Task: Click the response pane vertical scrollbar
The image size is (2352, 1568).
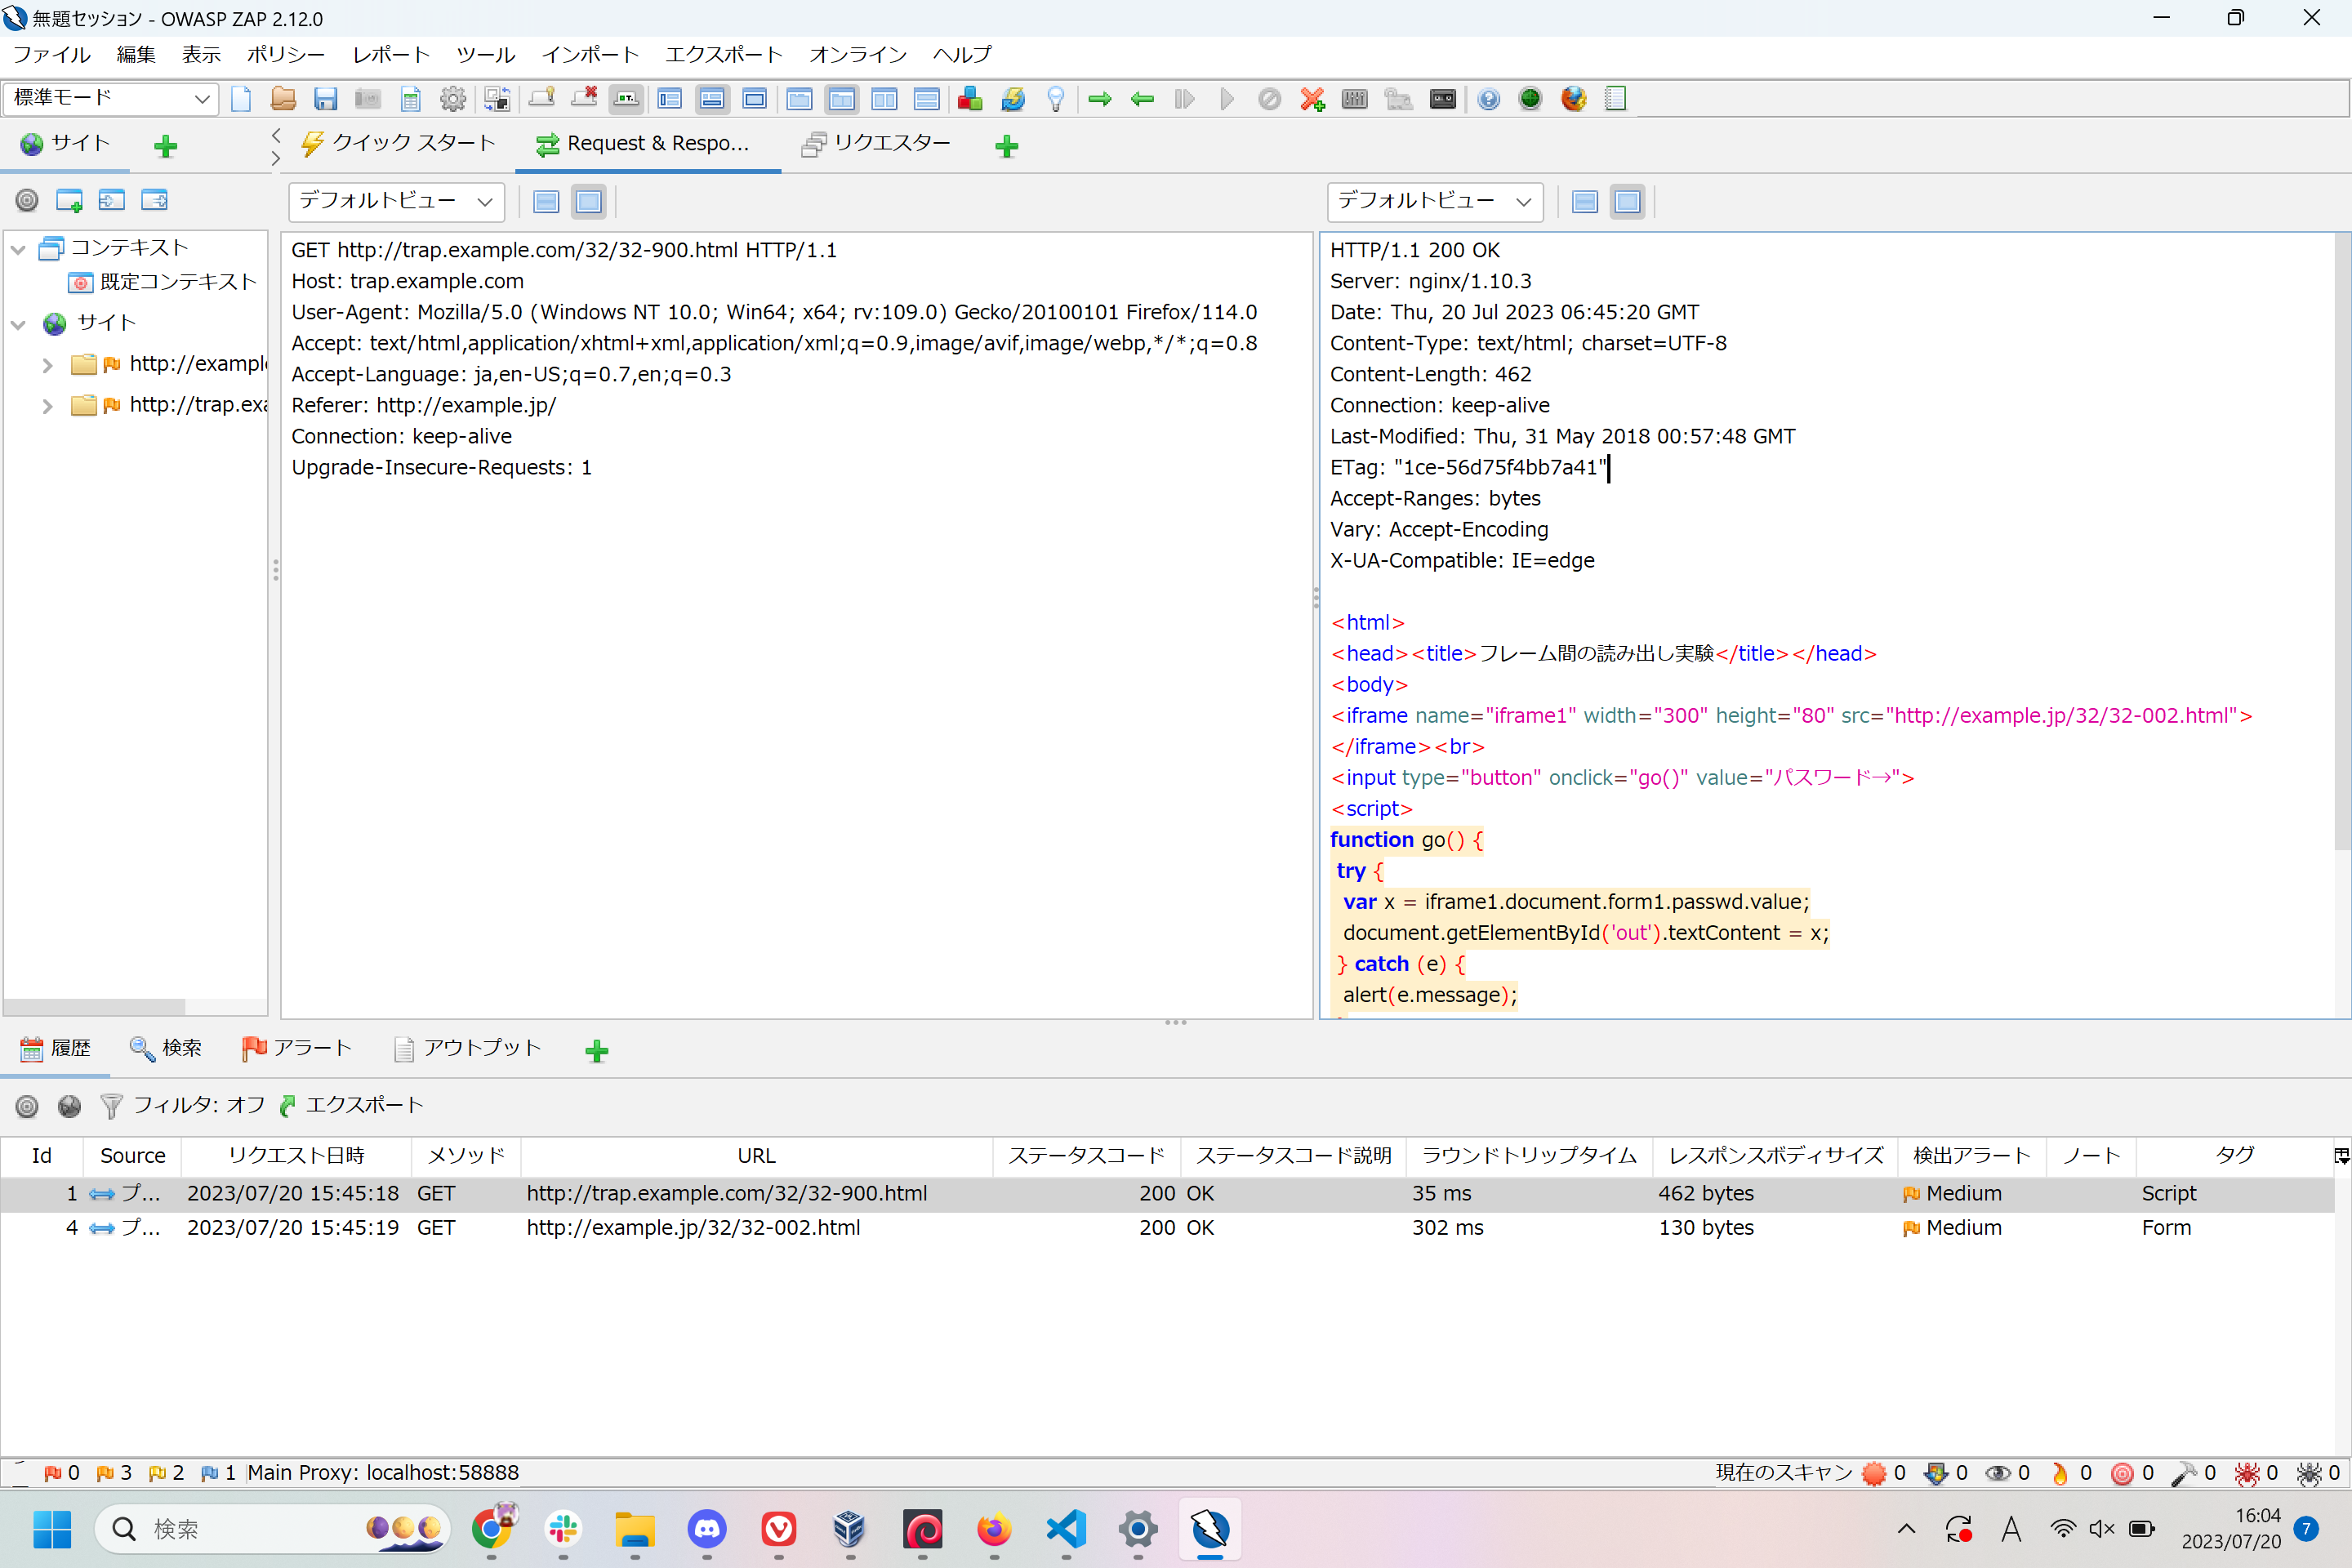Action: coord(2342,540)
